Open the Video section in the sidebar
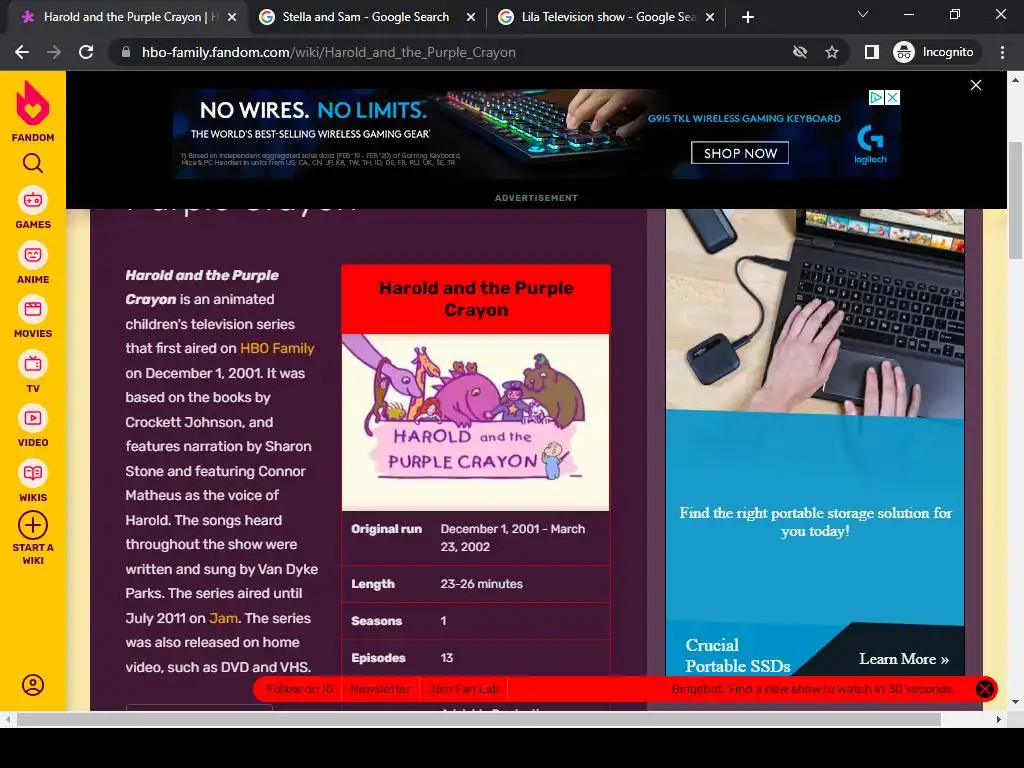Image resolution: width=1024 pixels, height=768 pixels. (33, 427)
